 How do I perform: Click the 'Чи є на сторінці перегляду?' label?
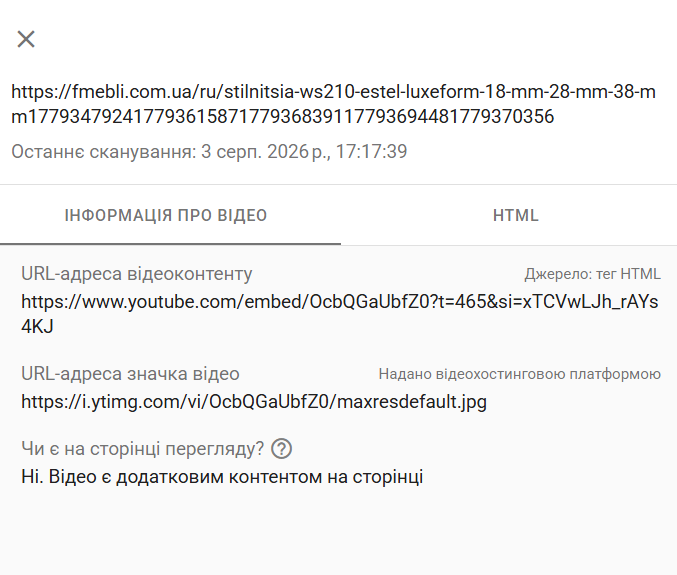(142, 449)
